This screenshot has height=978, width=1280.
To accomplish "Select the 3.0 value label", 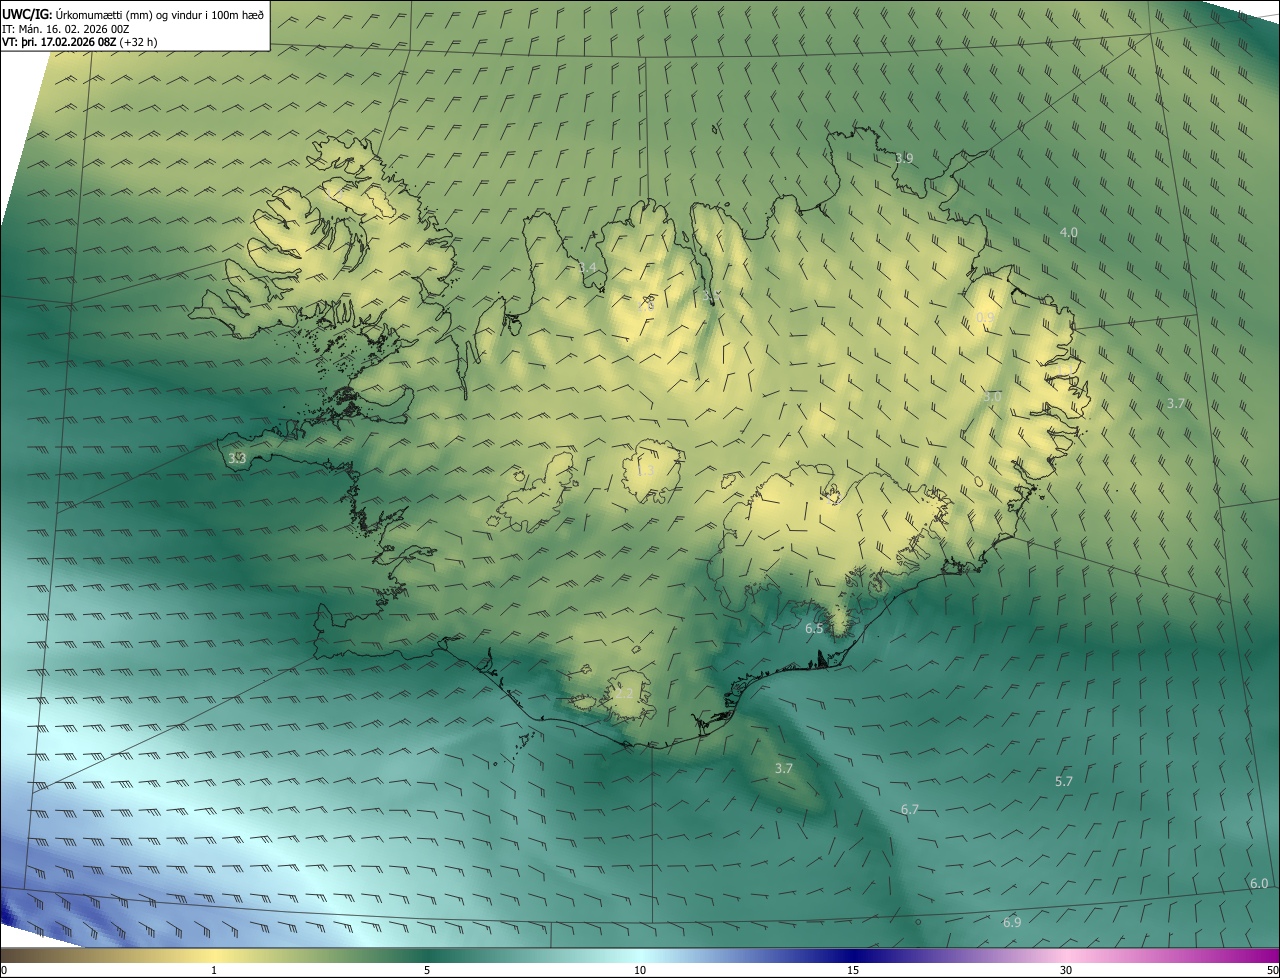I will point(992,397).
